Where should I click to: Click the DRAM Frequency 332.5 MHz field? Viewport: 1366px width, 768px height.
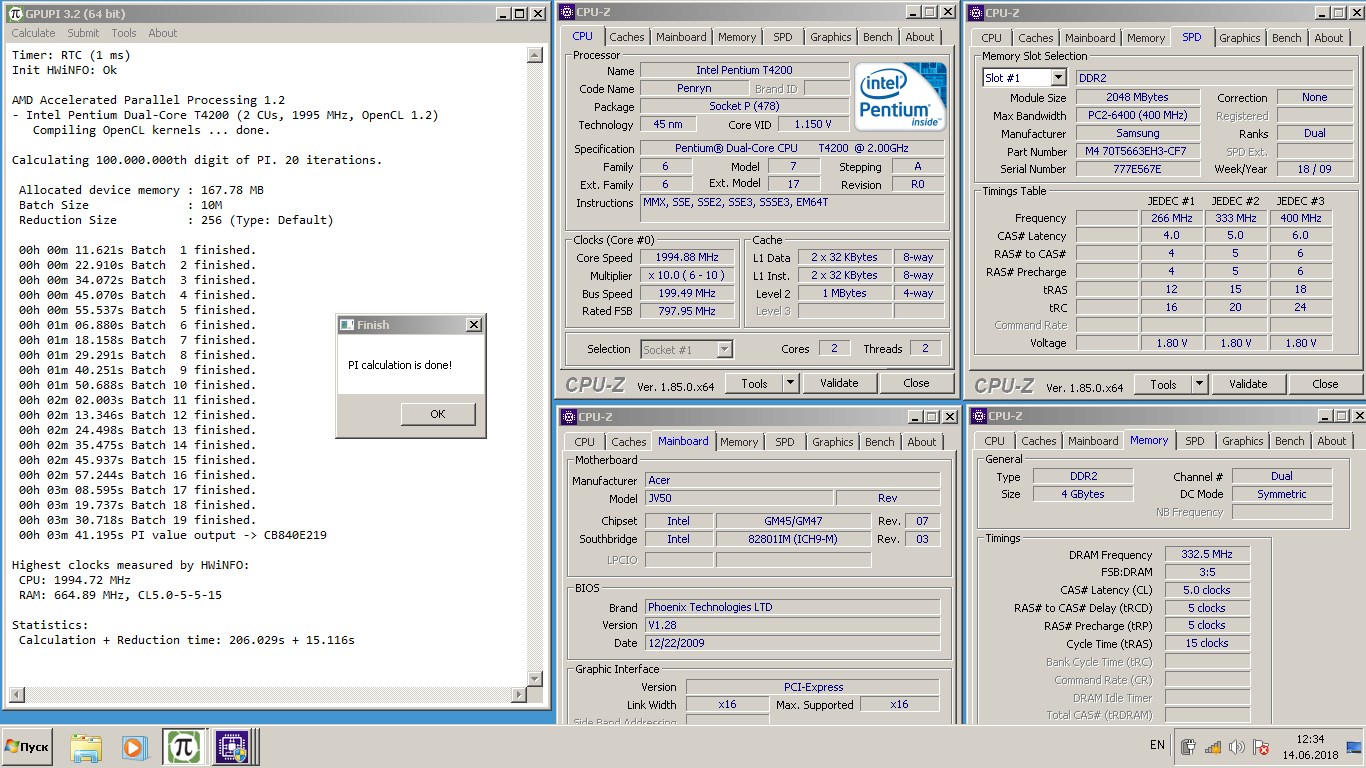pos(1207,555)
